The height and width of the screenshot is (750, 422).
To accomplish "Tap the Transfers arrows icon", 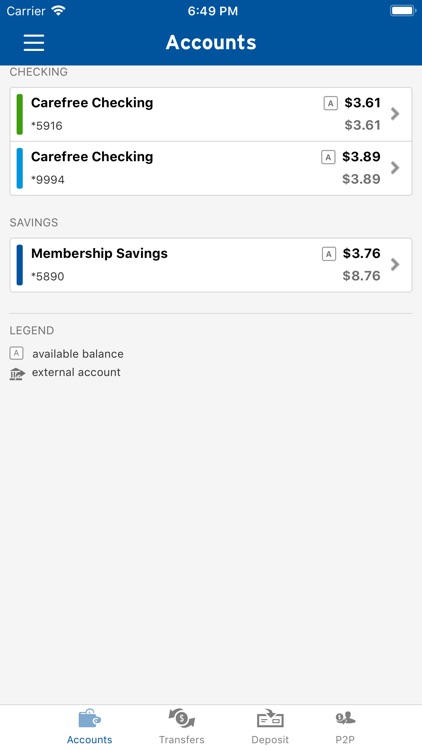I will click(x=181, y=718).
